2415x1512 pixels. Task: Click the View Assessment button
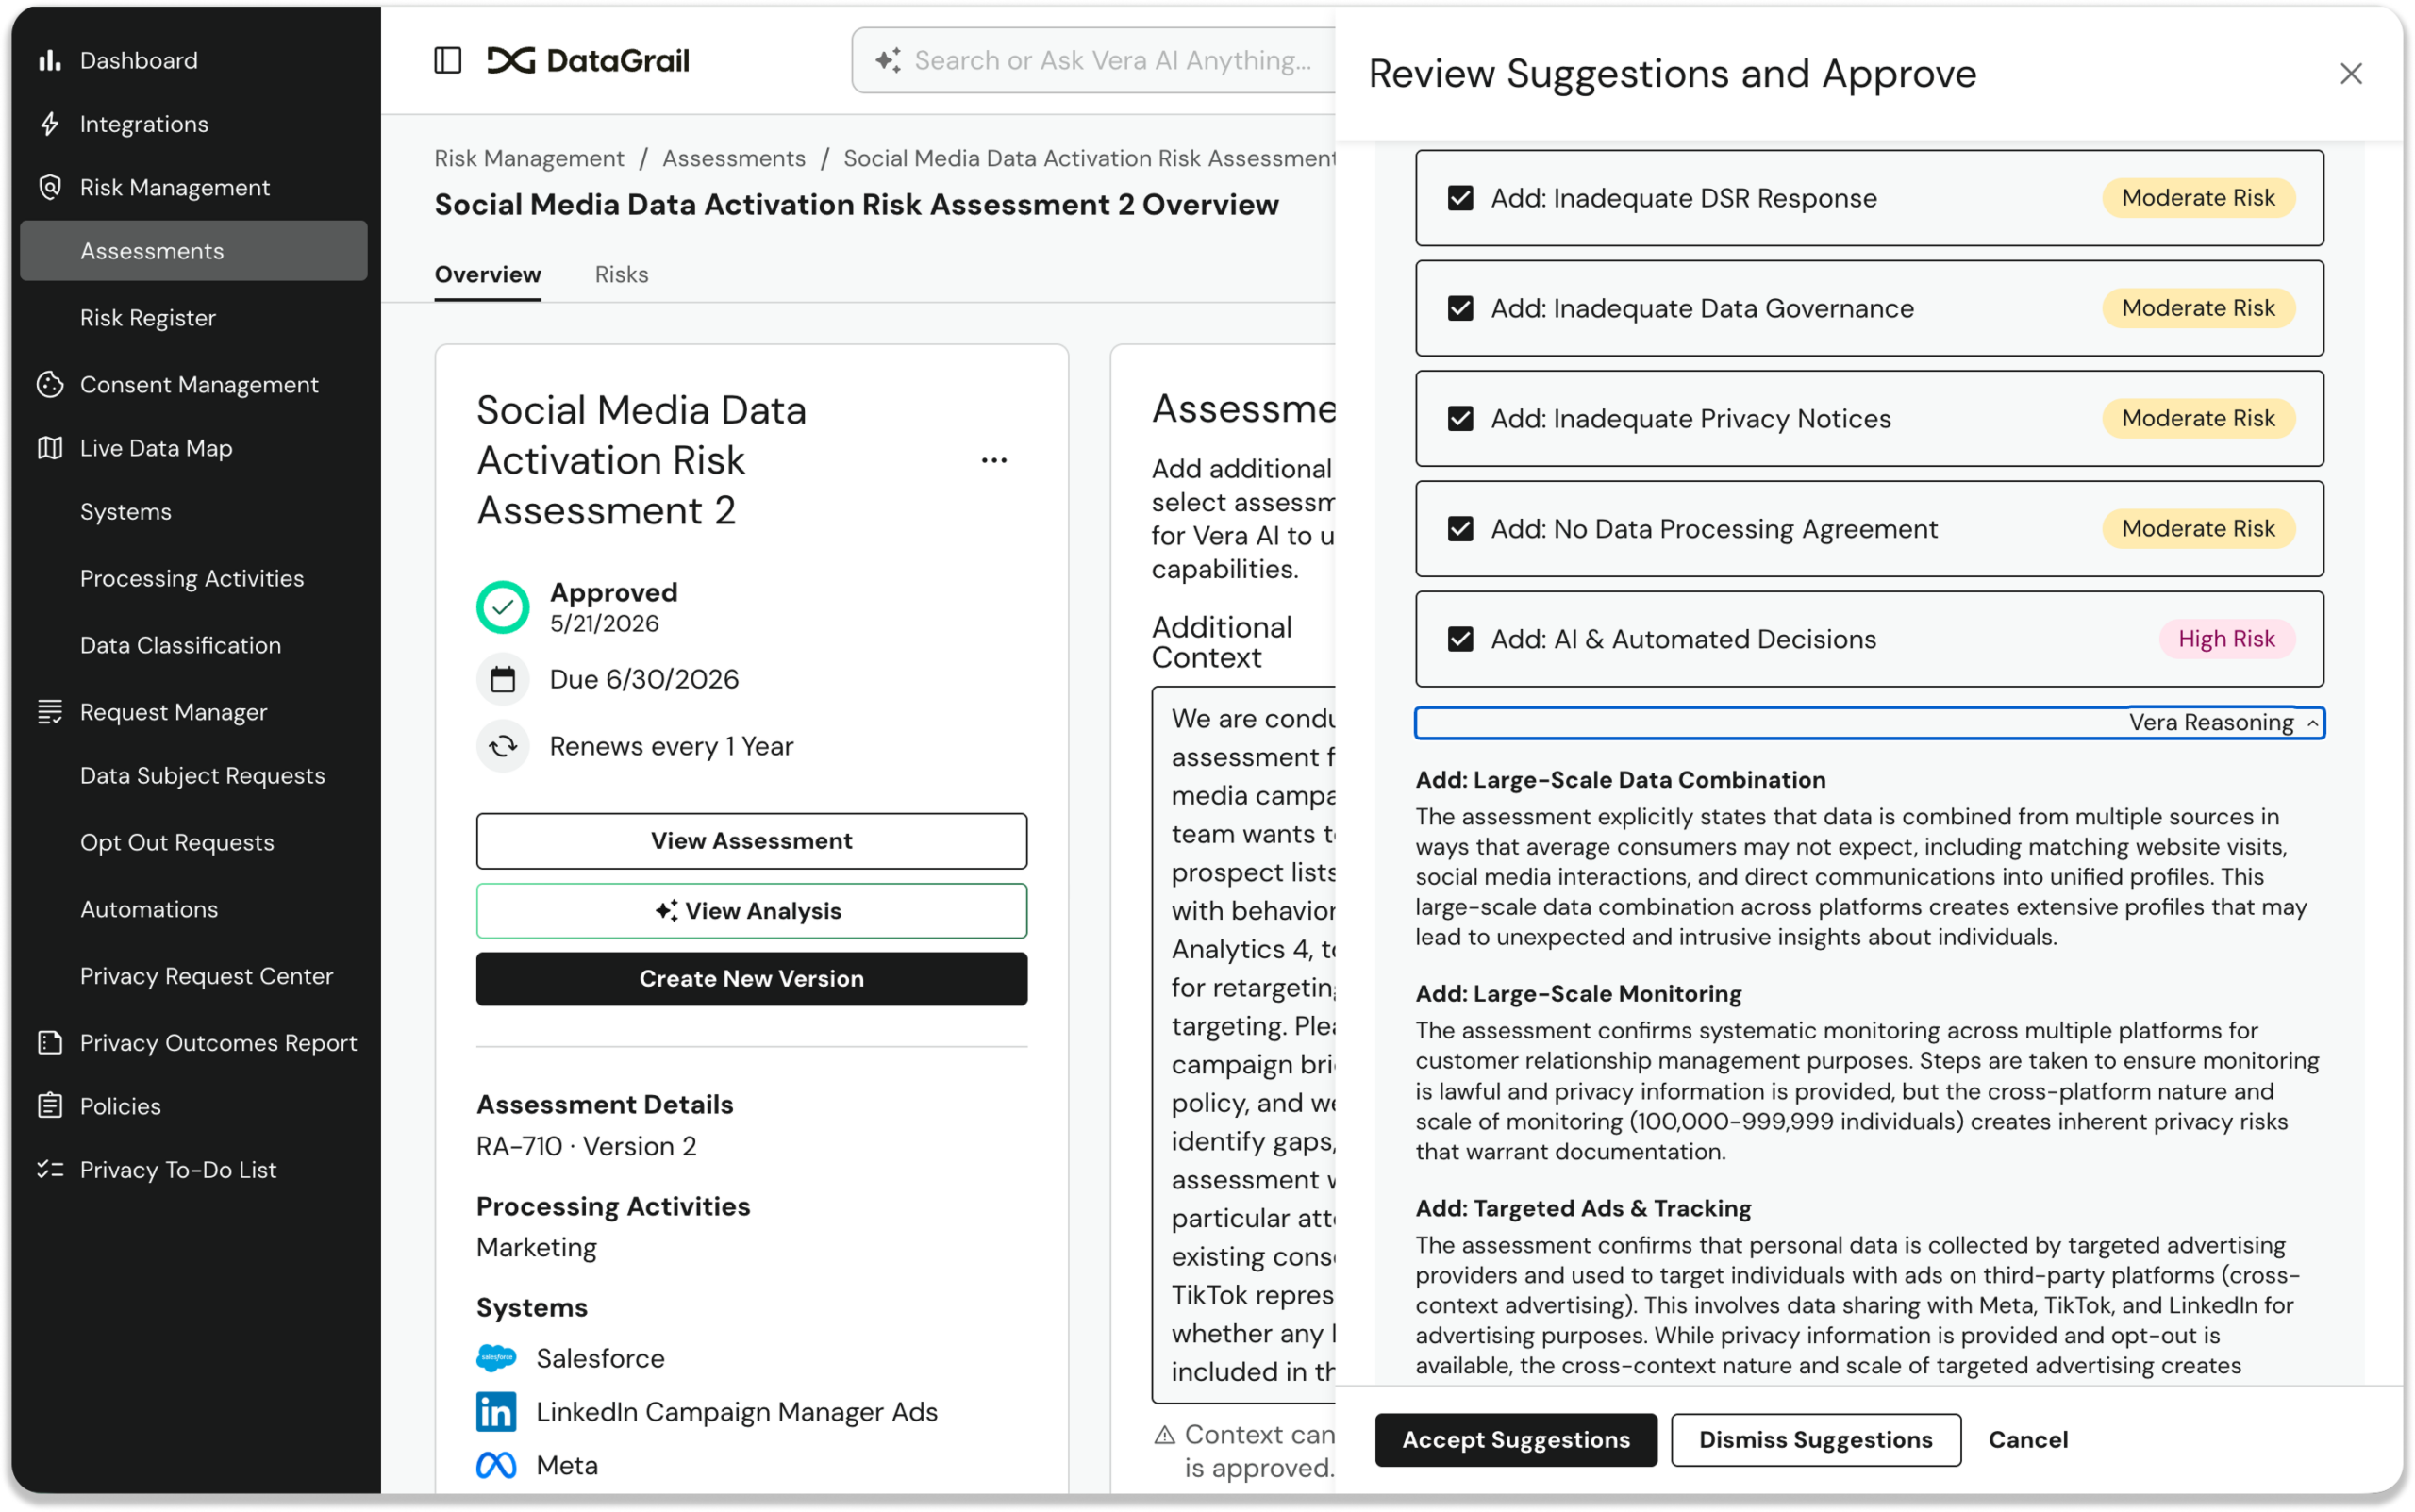[x=751, y=840]
